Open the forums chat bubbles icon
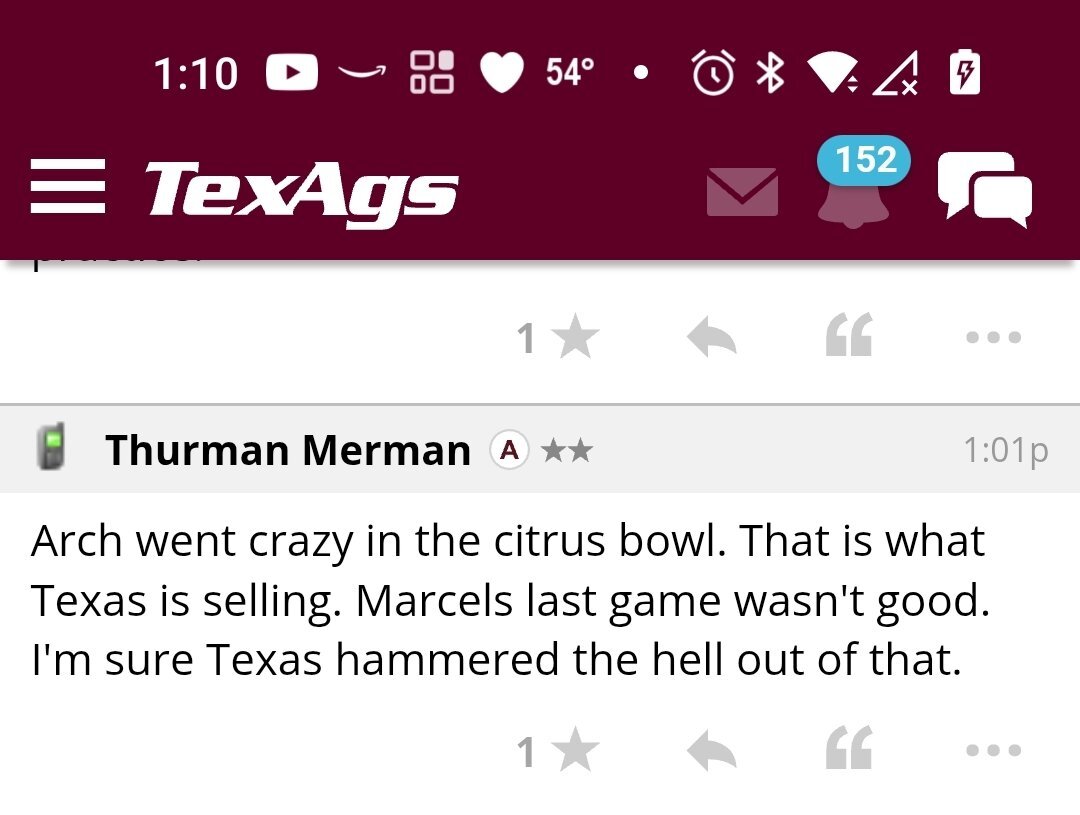The height and width of the screenshot is (815, 1080). tap(984, 189)
